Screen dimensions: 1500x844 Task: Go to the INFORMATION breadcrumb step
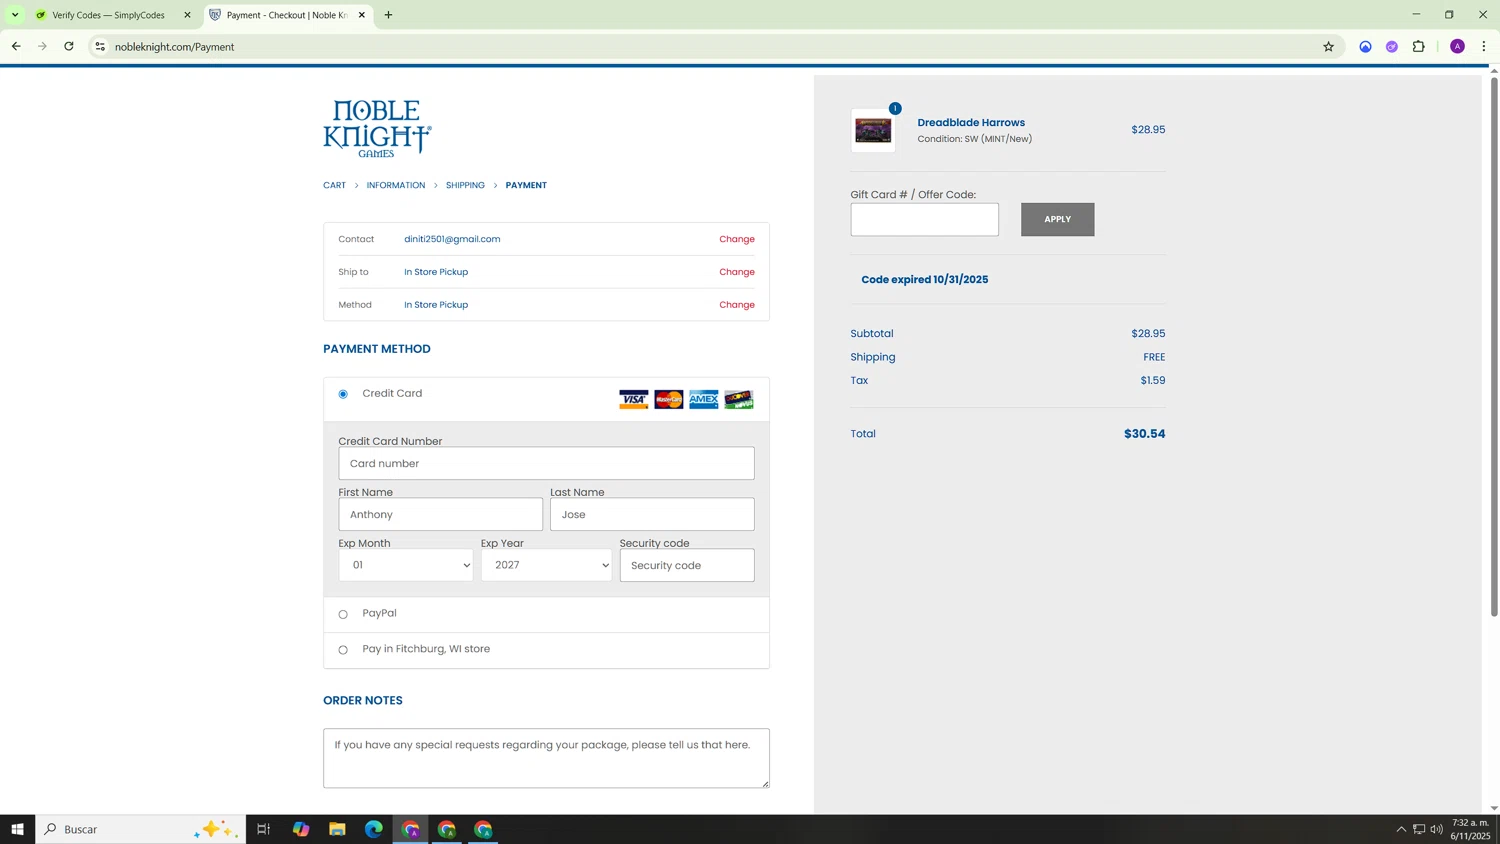396,185
